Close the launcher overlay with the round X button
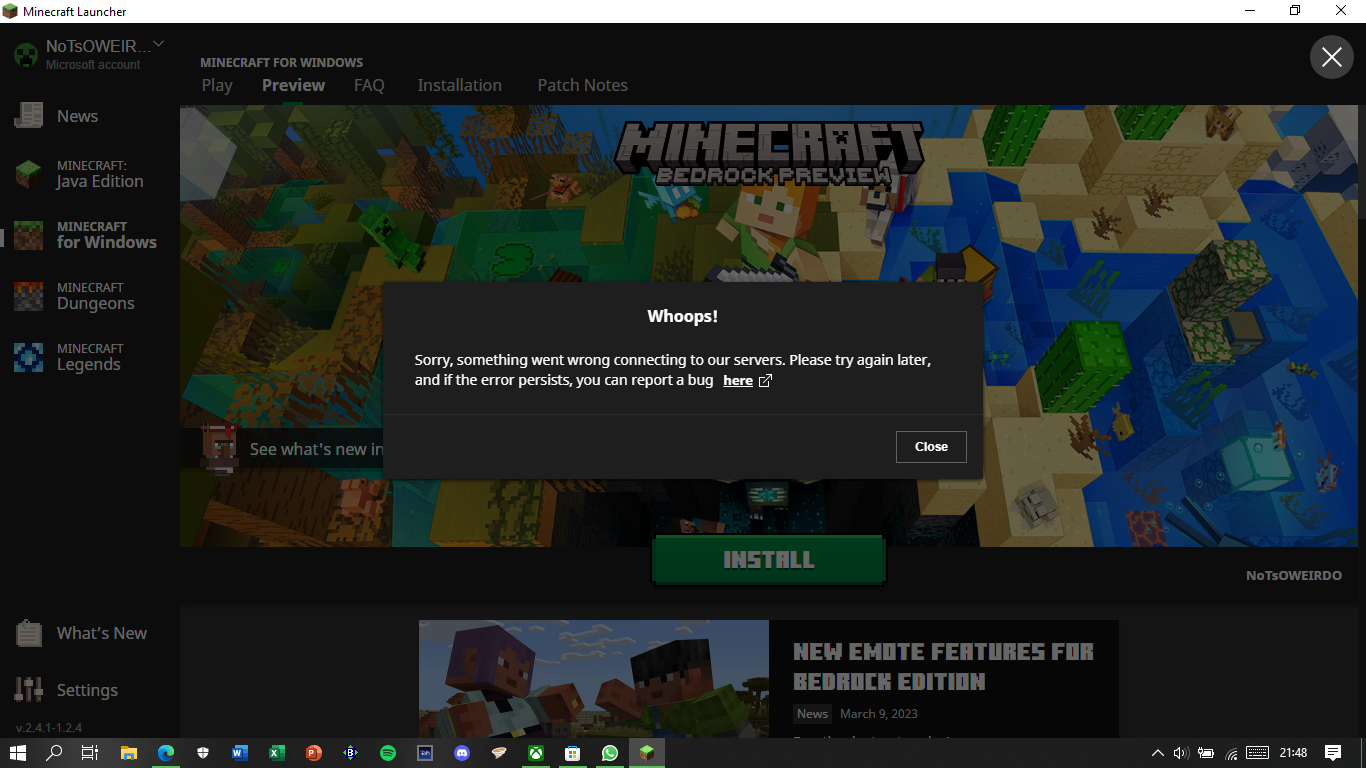Image resolution: width=1366 pixels, height=768 pixels. click(x=1331, y=58)
